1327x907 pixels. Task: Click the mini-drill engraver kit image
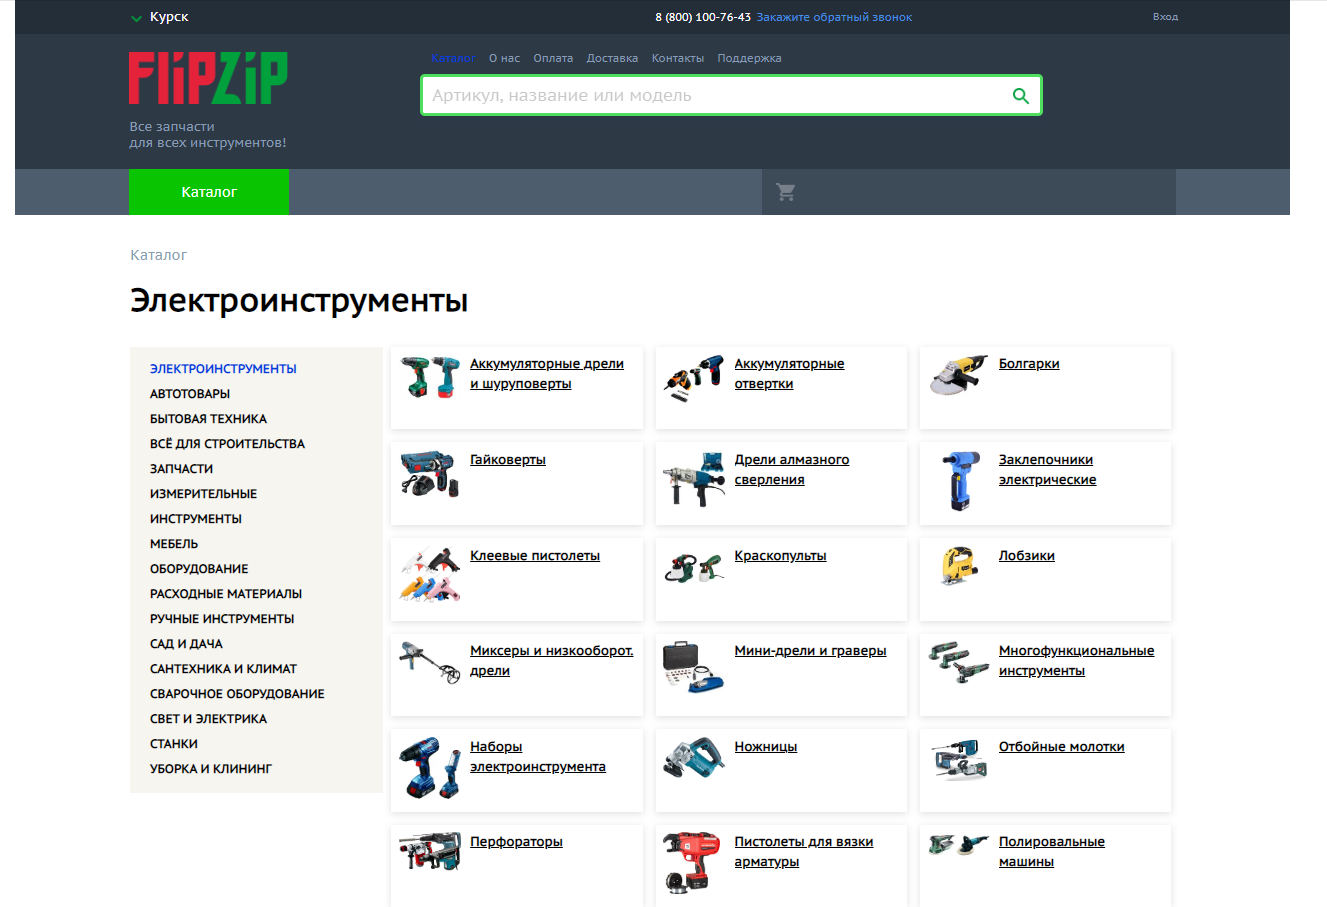[694, 666]
